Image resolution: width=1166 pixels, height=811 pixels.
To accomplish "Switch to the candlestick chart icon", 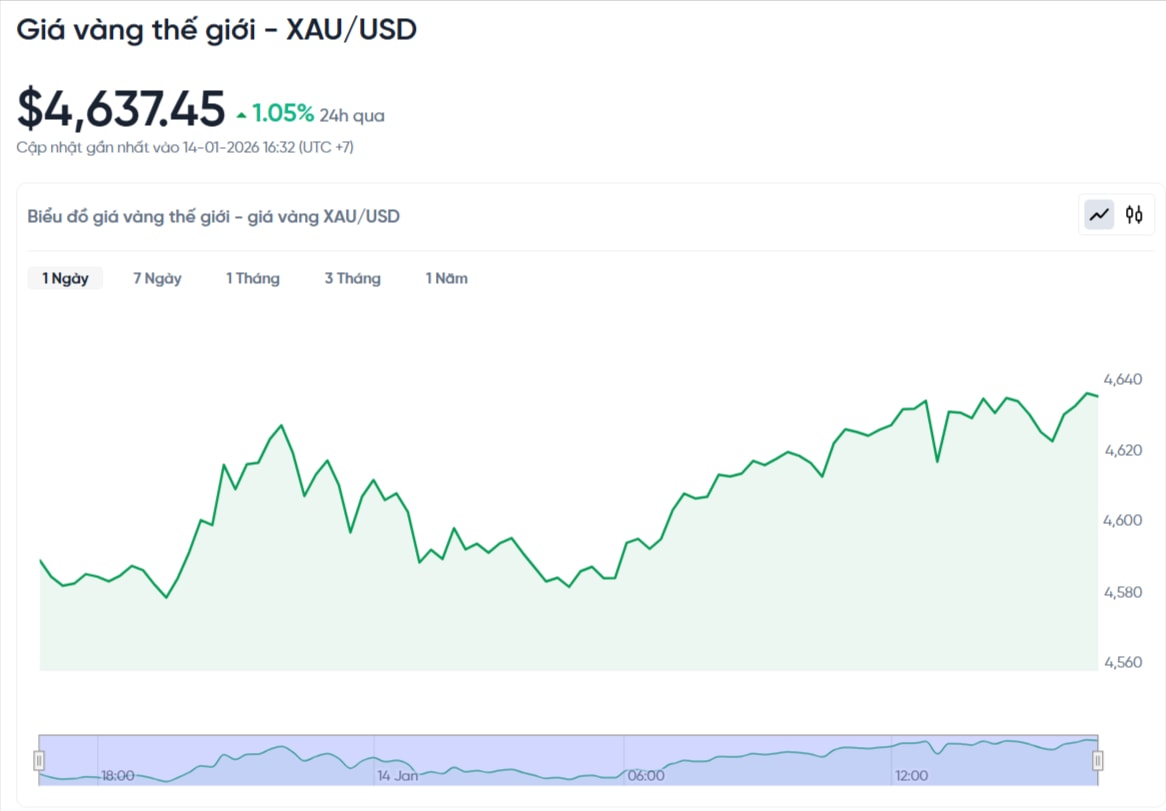I will (1134, 214).
